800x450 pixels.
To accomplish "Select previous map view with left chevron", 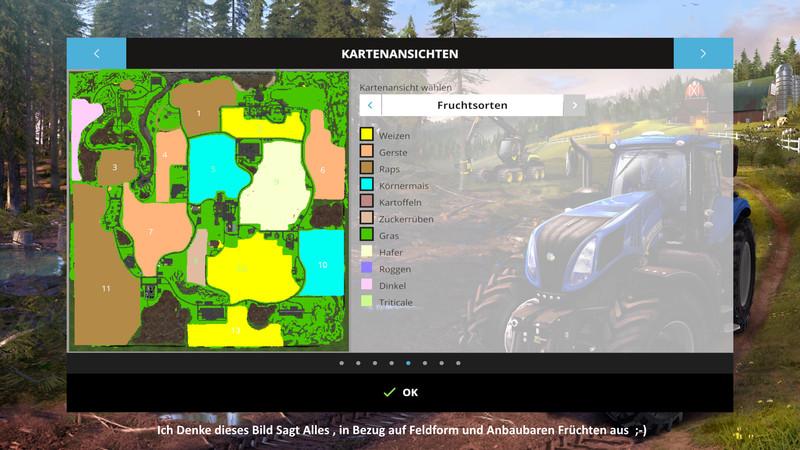I will point(370,105).
